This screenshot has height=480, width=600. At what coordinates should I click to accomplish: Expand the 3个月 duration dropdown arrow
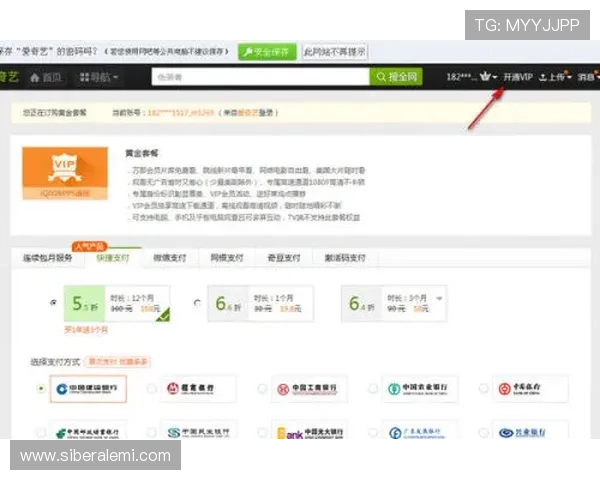(439, 298)
